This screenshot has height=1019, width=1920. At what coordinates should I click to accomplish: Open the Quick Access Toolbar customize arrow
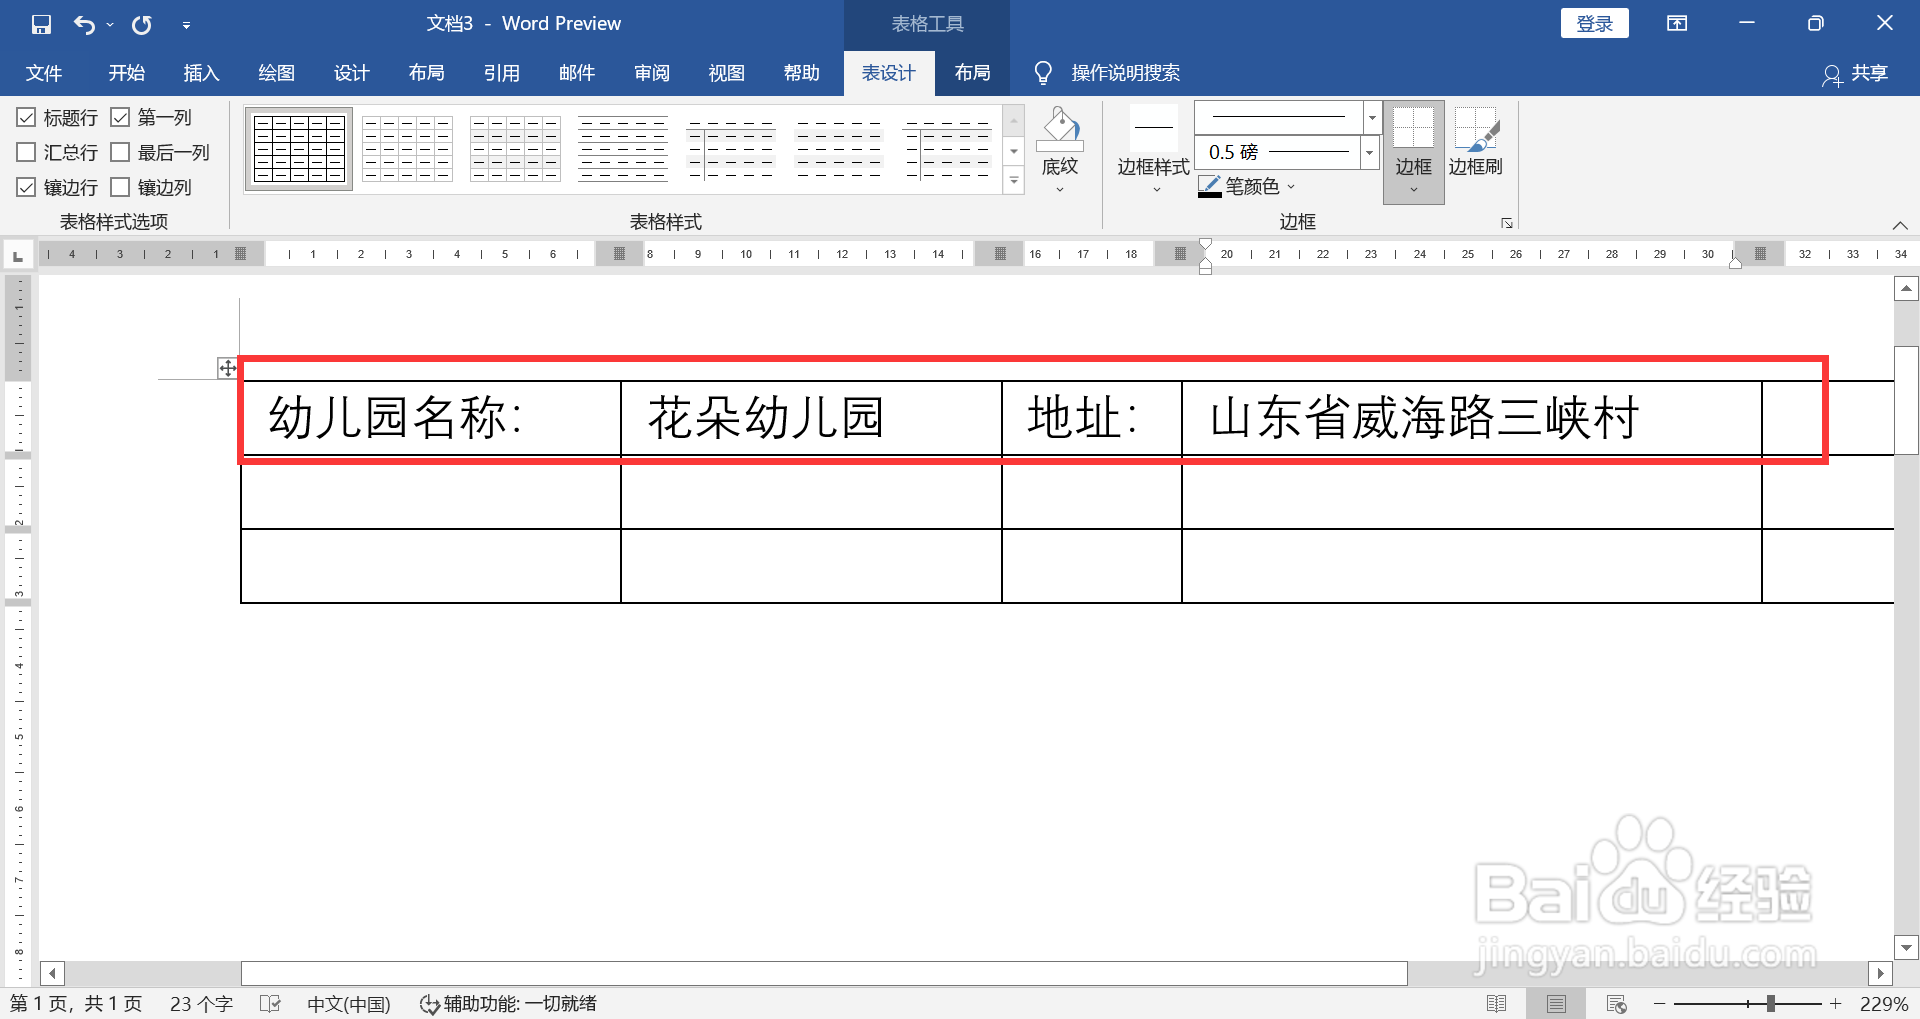186,25
